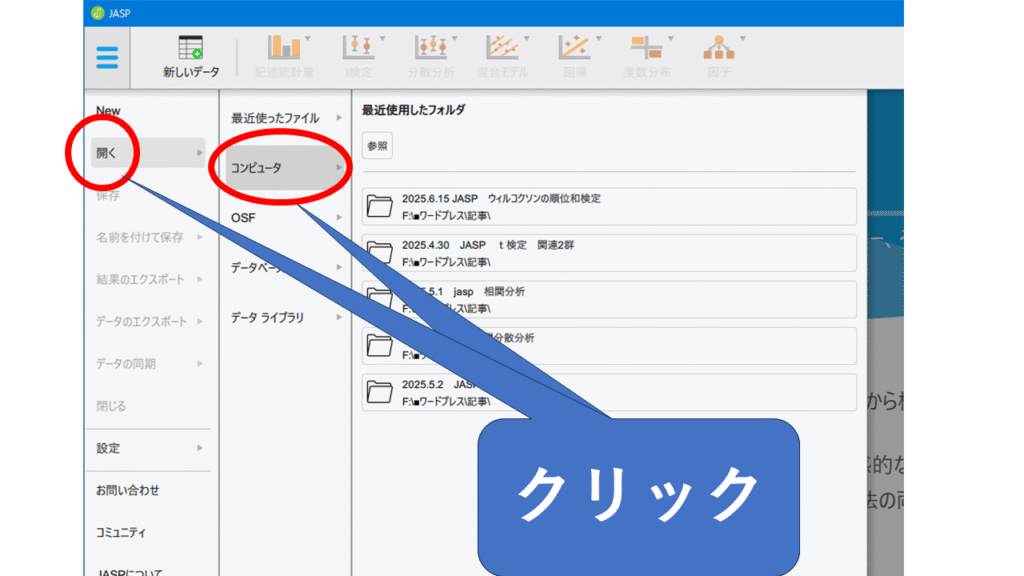Choose コンピュータ submenu entry
The image size is (1024, 576).
285,168
